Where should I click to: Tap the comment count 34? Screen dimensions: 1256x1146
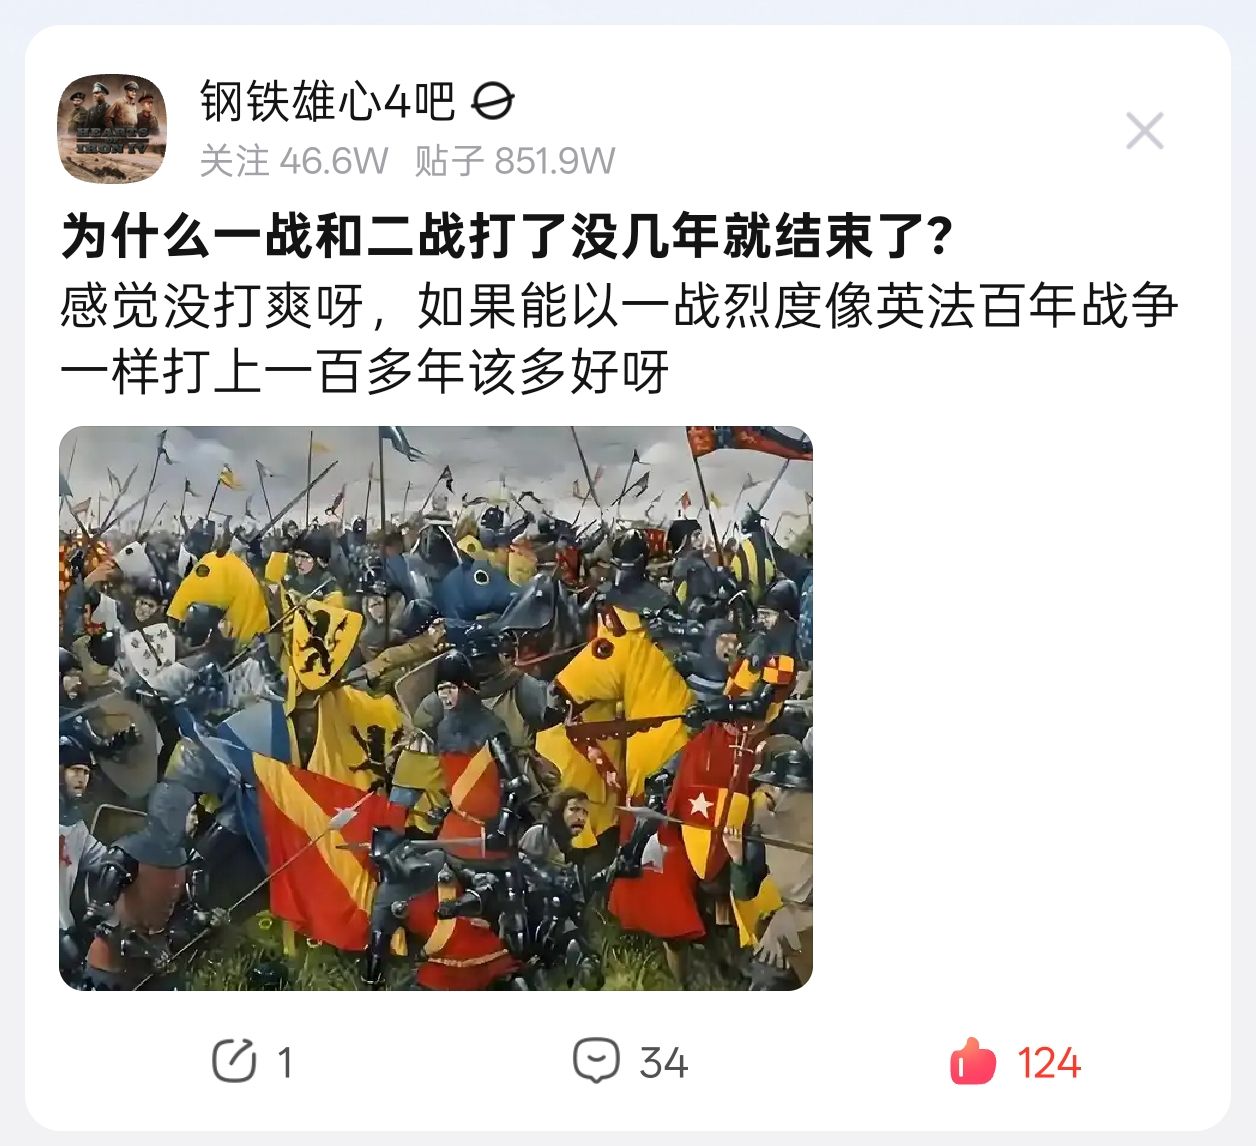coord(664,1063)
